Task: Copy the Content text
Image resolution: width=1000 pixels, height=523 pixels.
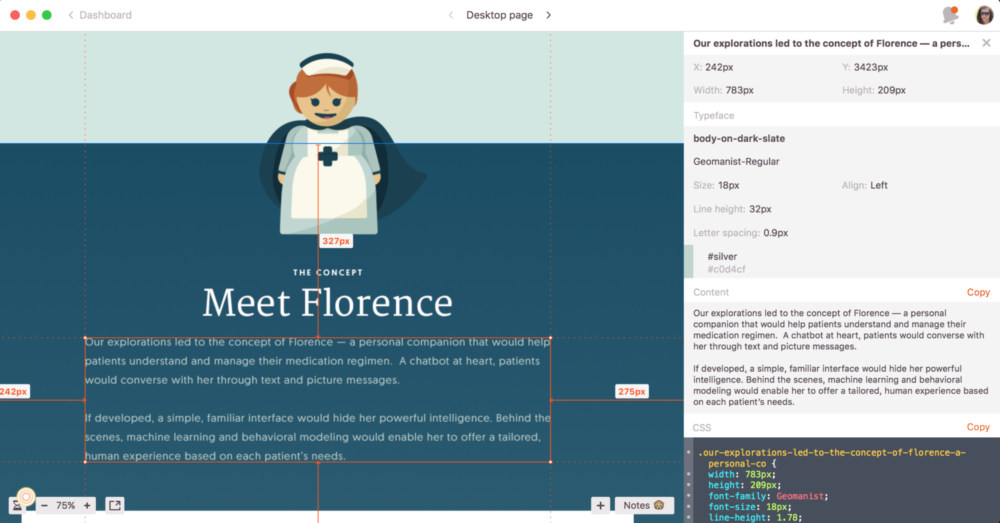Action: pos(978,292)
